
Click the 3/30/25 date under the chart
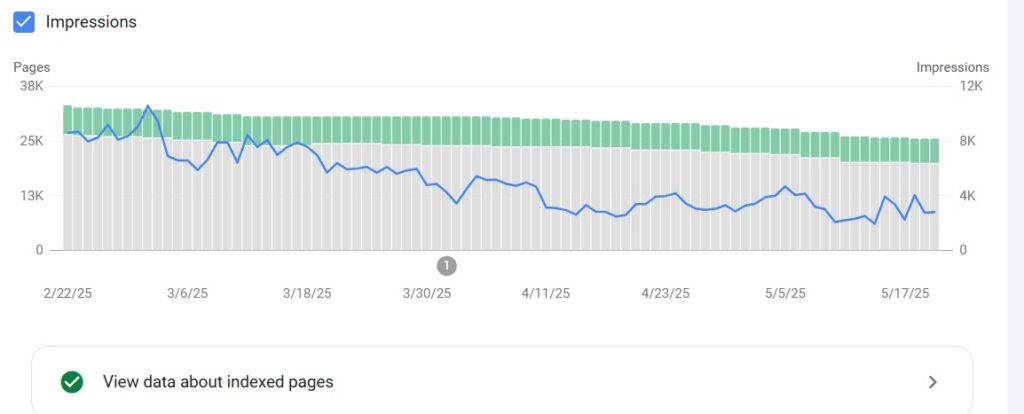click(x=427, y=293)
